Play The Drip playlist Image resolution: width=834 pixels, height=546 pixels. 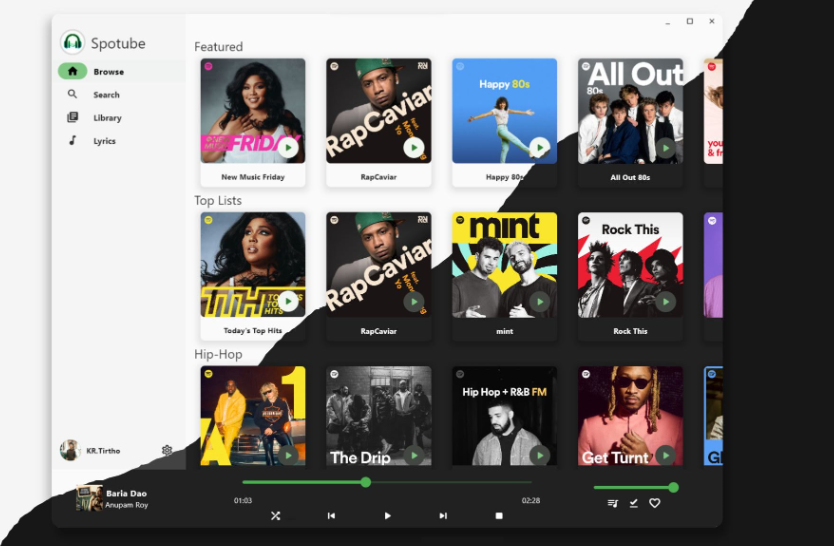tap(414, 455)
